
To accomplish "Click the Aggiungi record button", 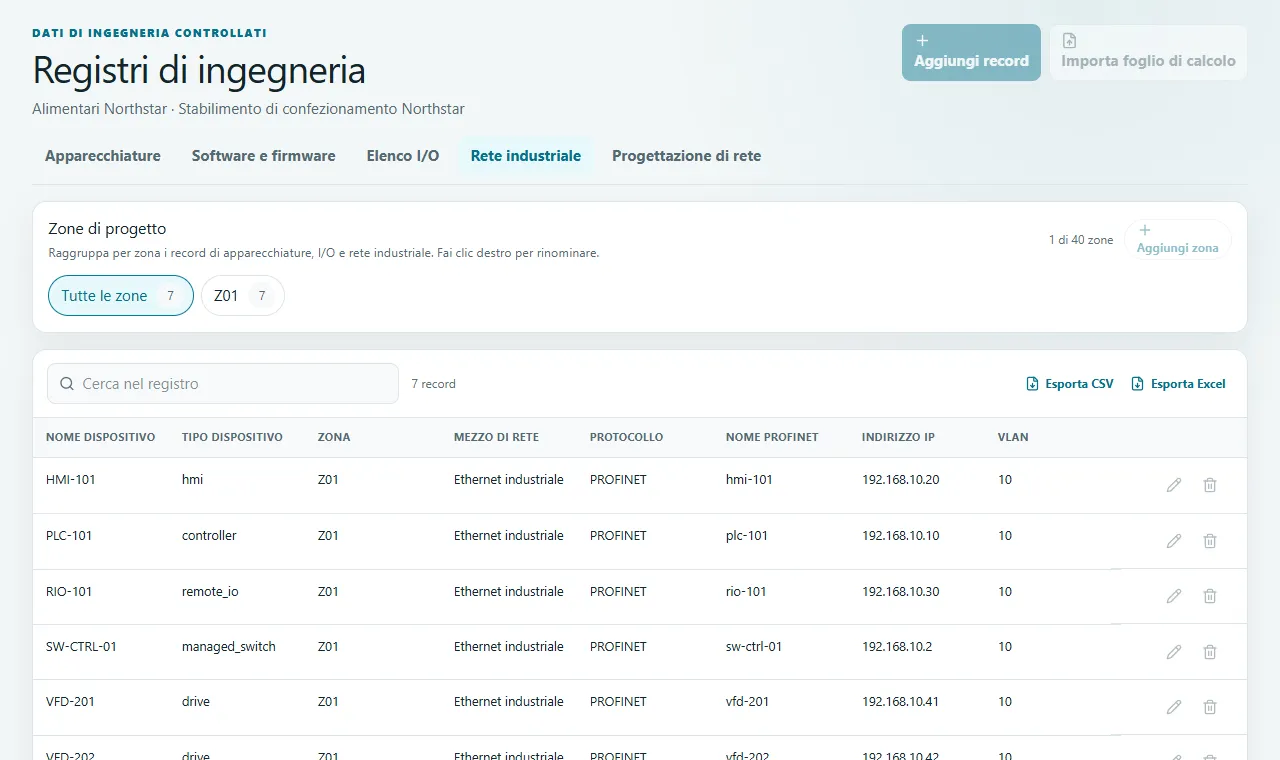I will (971, 52).
